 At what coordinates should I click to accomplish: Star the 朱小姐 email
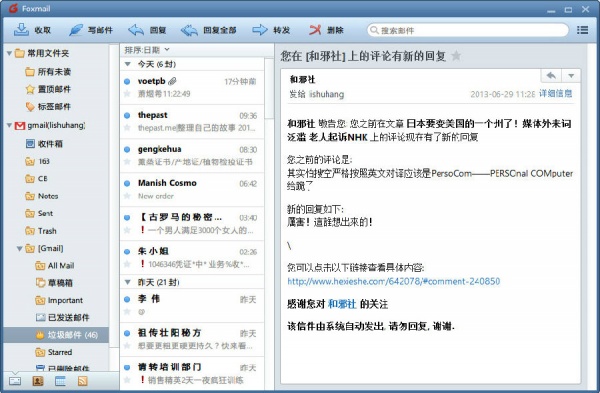coord(127,264)
